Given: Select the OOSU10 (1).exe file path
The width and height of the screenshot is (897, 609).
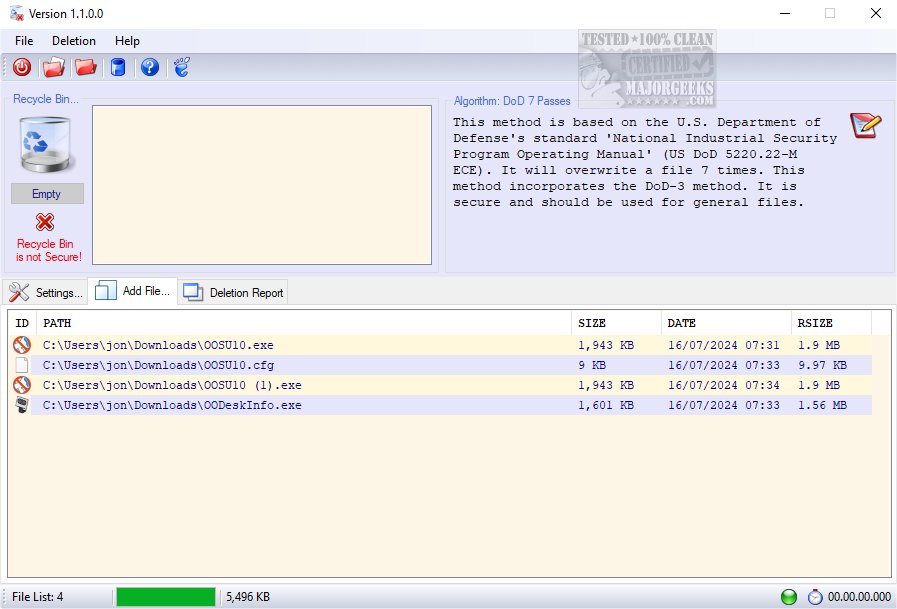Looking at the screenshot, I should click(172, 385).
